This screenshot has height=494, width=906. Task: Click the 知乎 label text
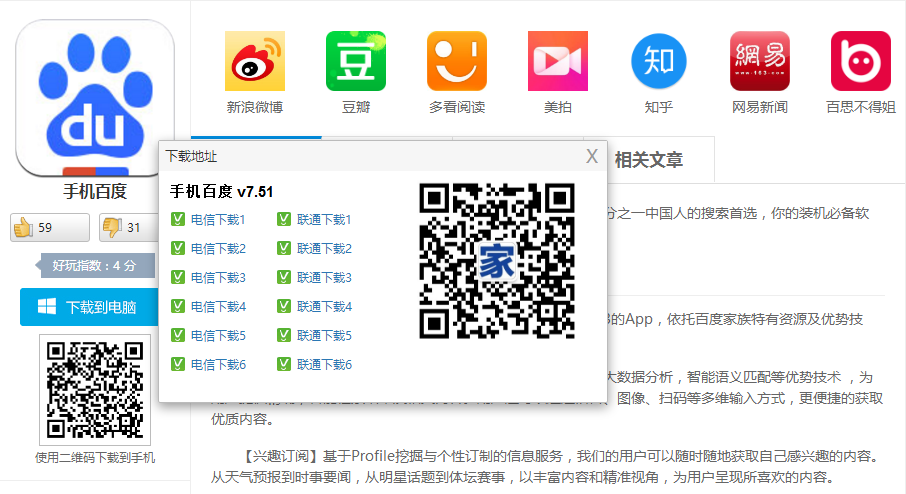(x=659, y=107)
